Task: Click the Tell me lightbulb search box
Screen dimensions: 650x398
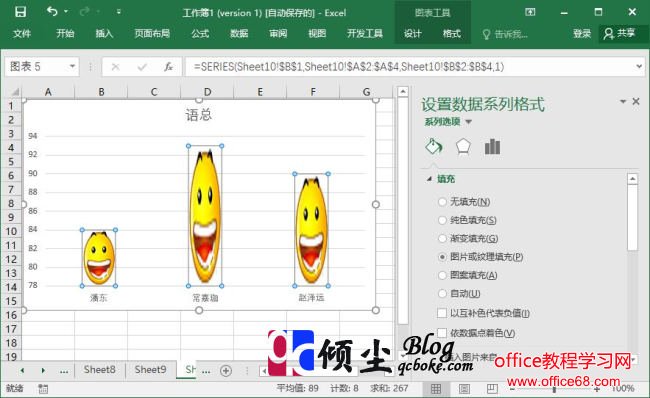Action: 505,34
